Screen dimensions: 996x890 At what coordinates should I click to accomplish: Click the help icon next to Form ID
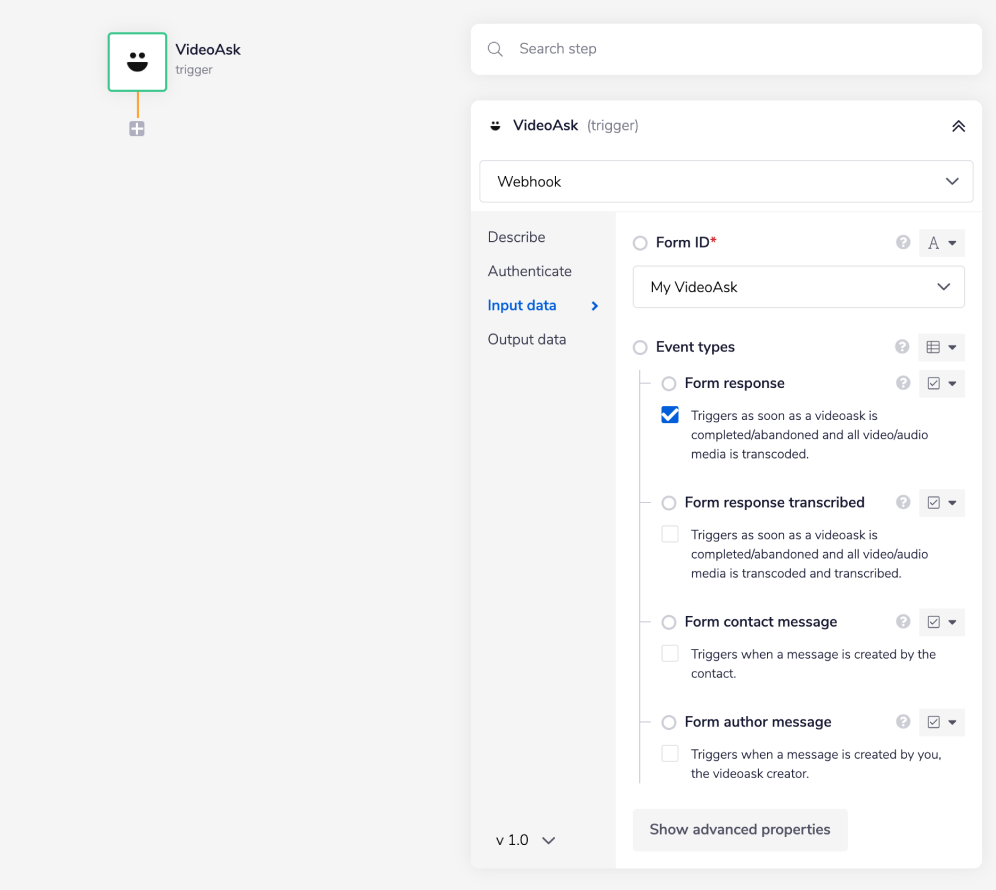pyautogui.click(x=903, y=242)
